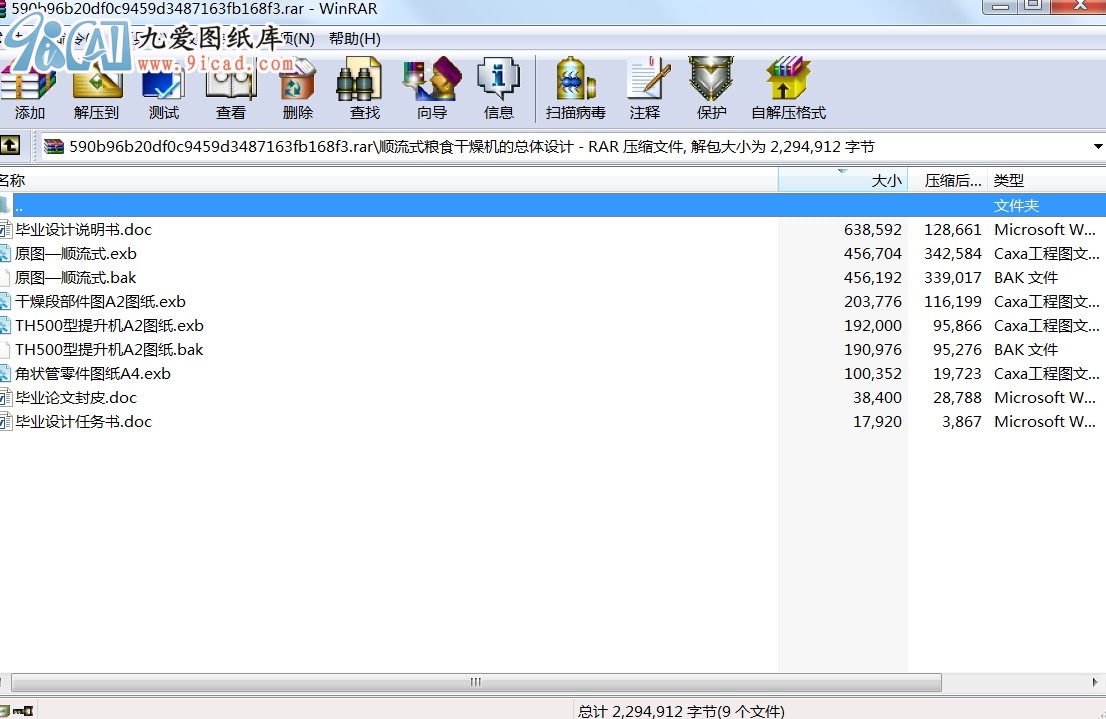The image size is (1106, 719).
Task: Click the horizontal scrollbar thumb
Action: [475, 682]
